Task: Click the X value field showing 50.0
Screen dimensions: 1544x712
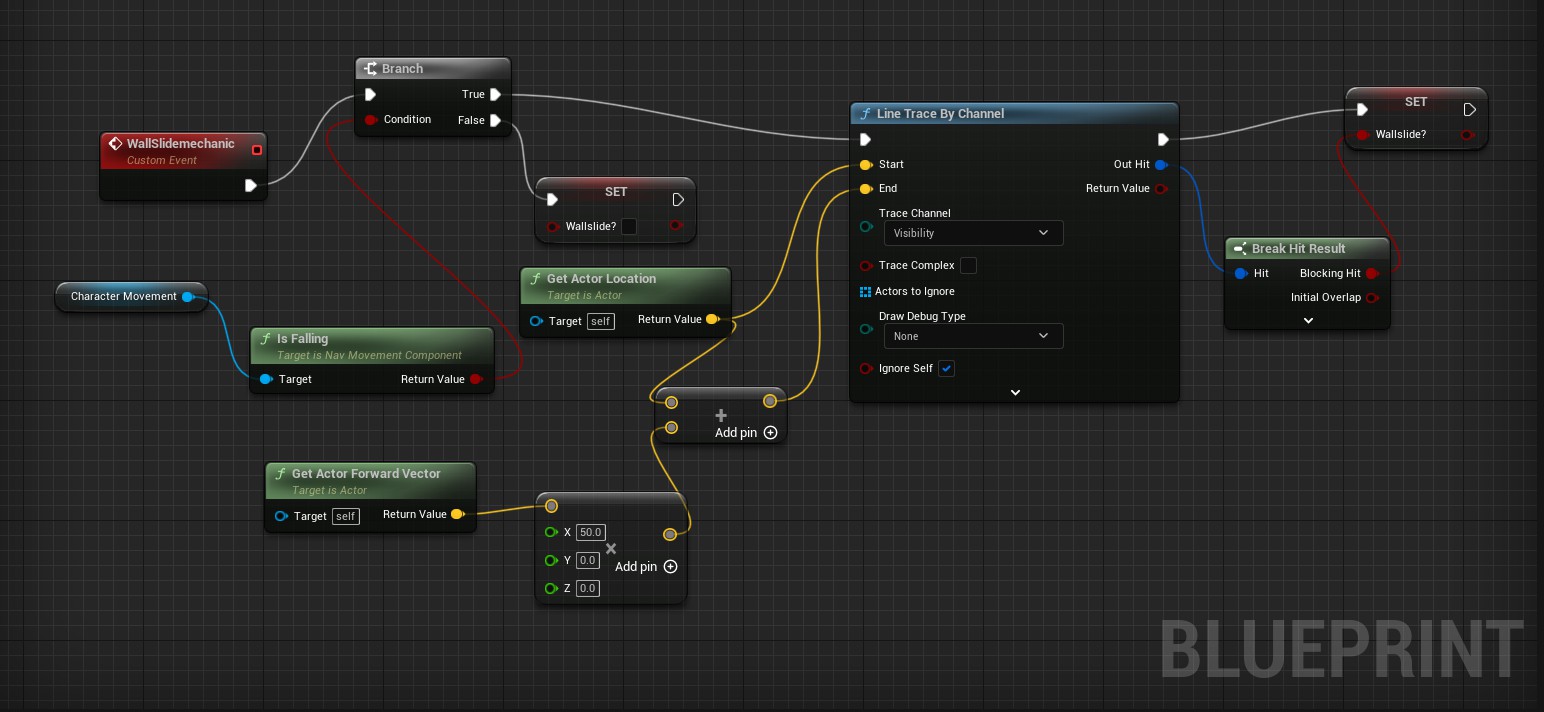Action: [591, 533]
